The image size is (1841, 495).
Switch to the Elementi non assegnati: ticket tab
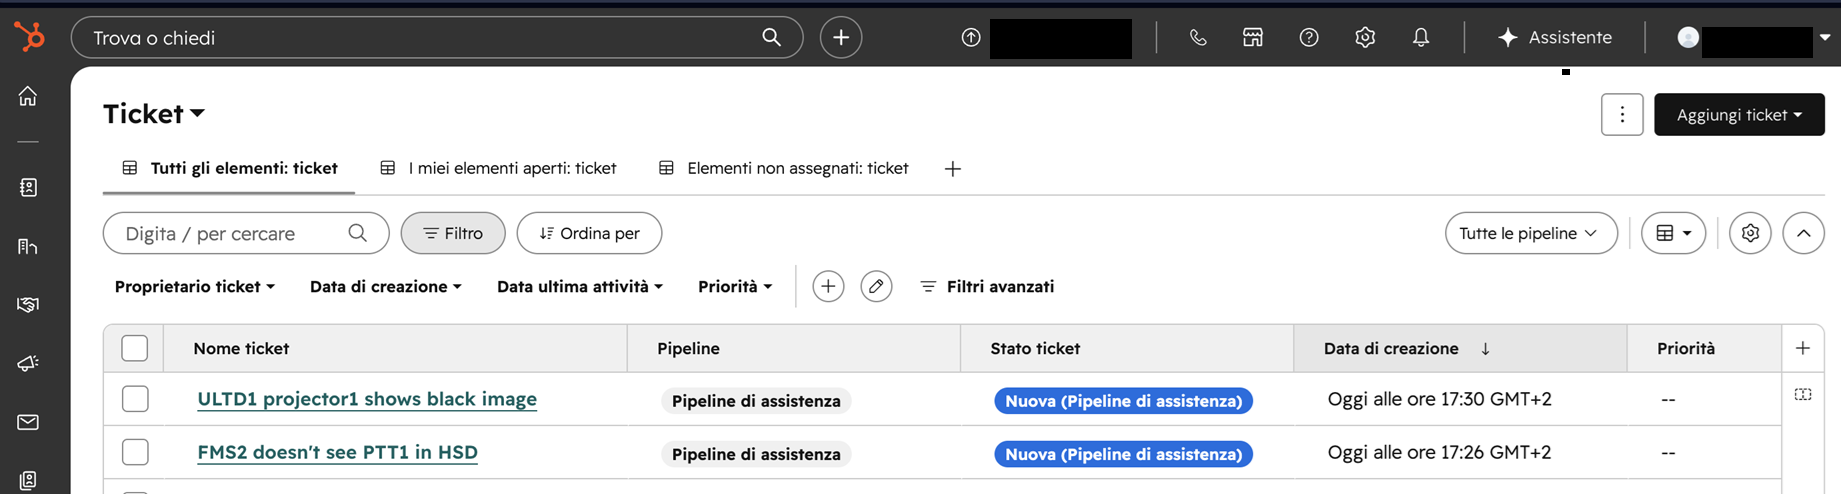point(783,168)
